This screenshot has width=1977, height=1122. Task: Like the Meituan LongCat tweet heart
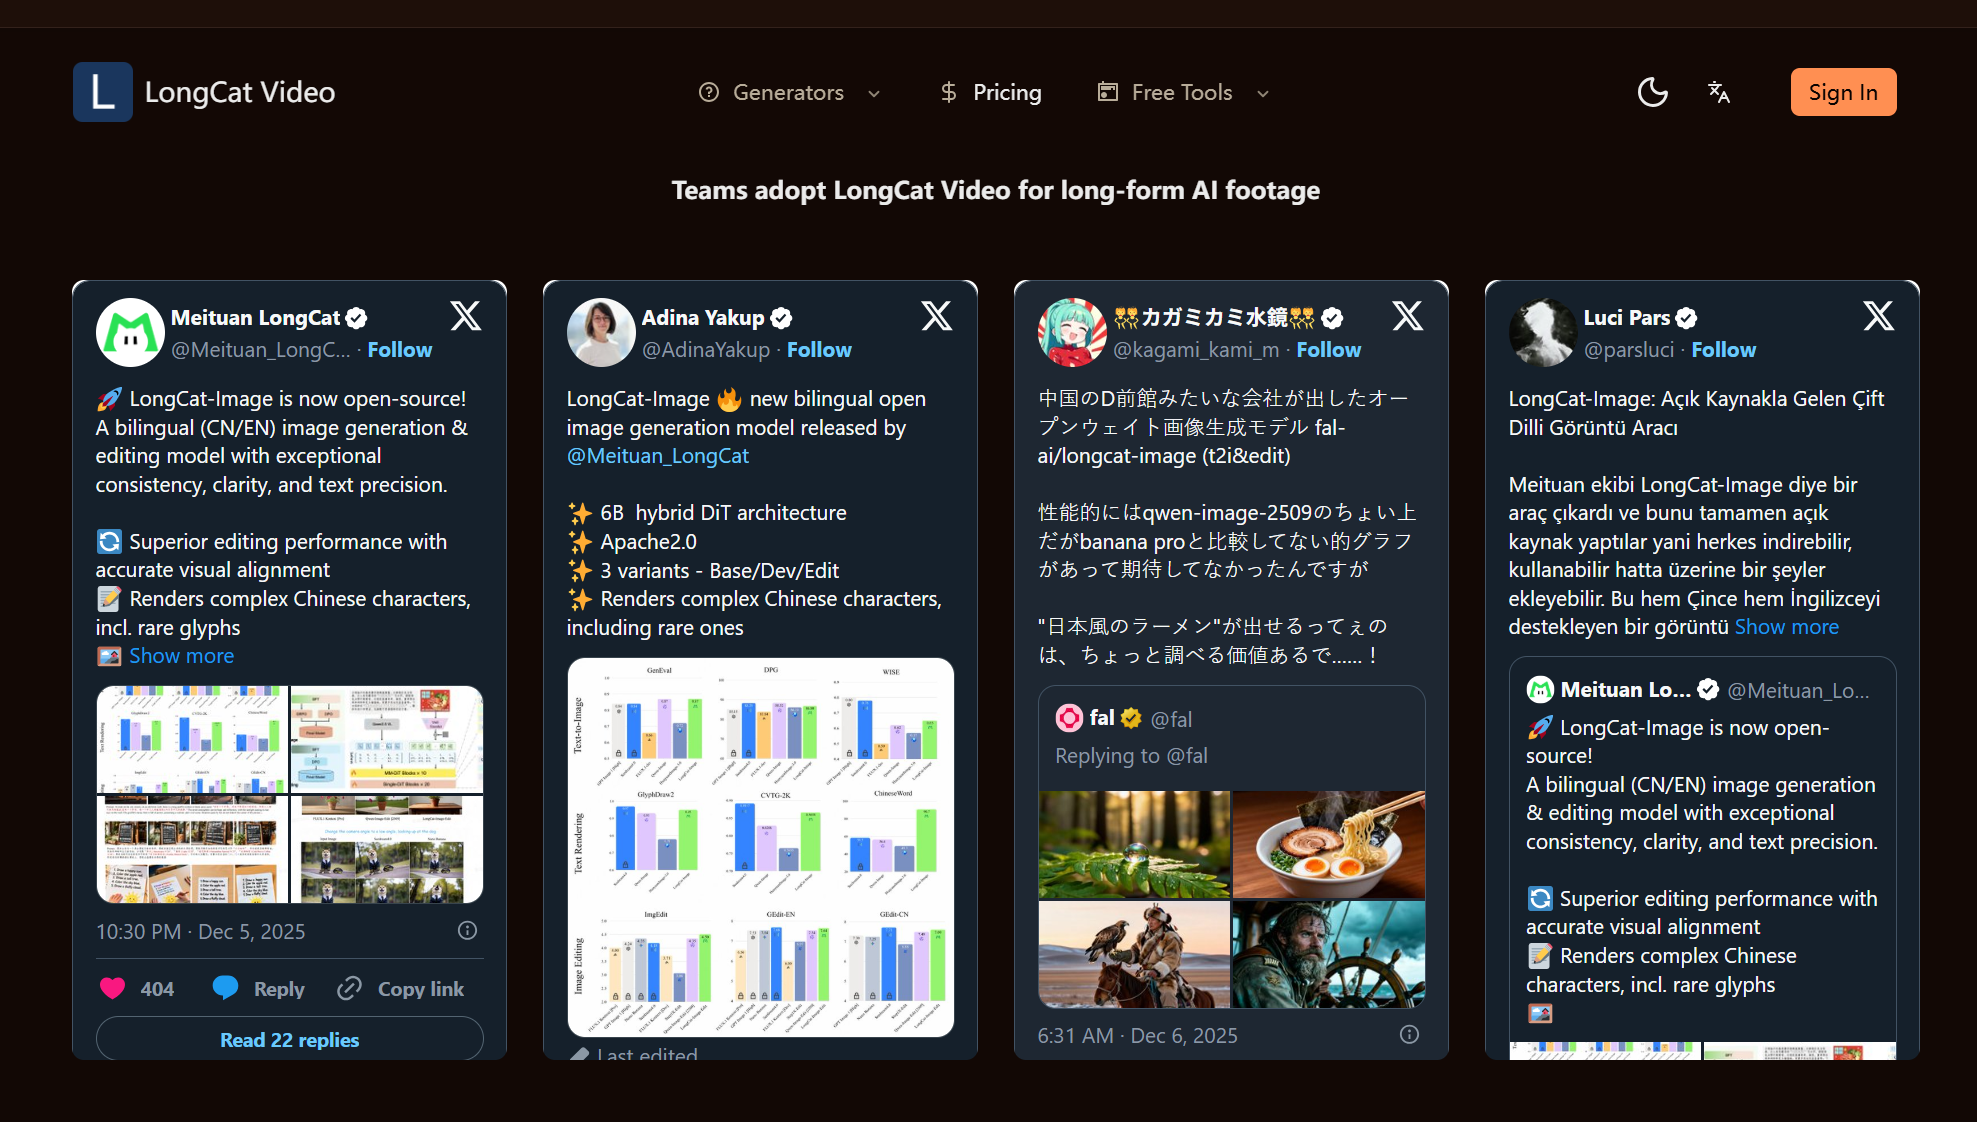[113, 988]
